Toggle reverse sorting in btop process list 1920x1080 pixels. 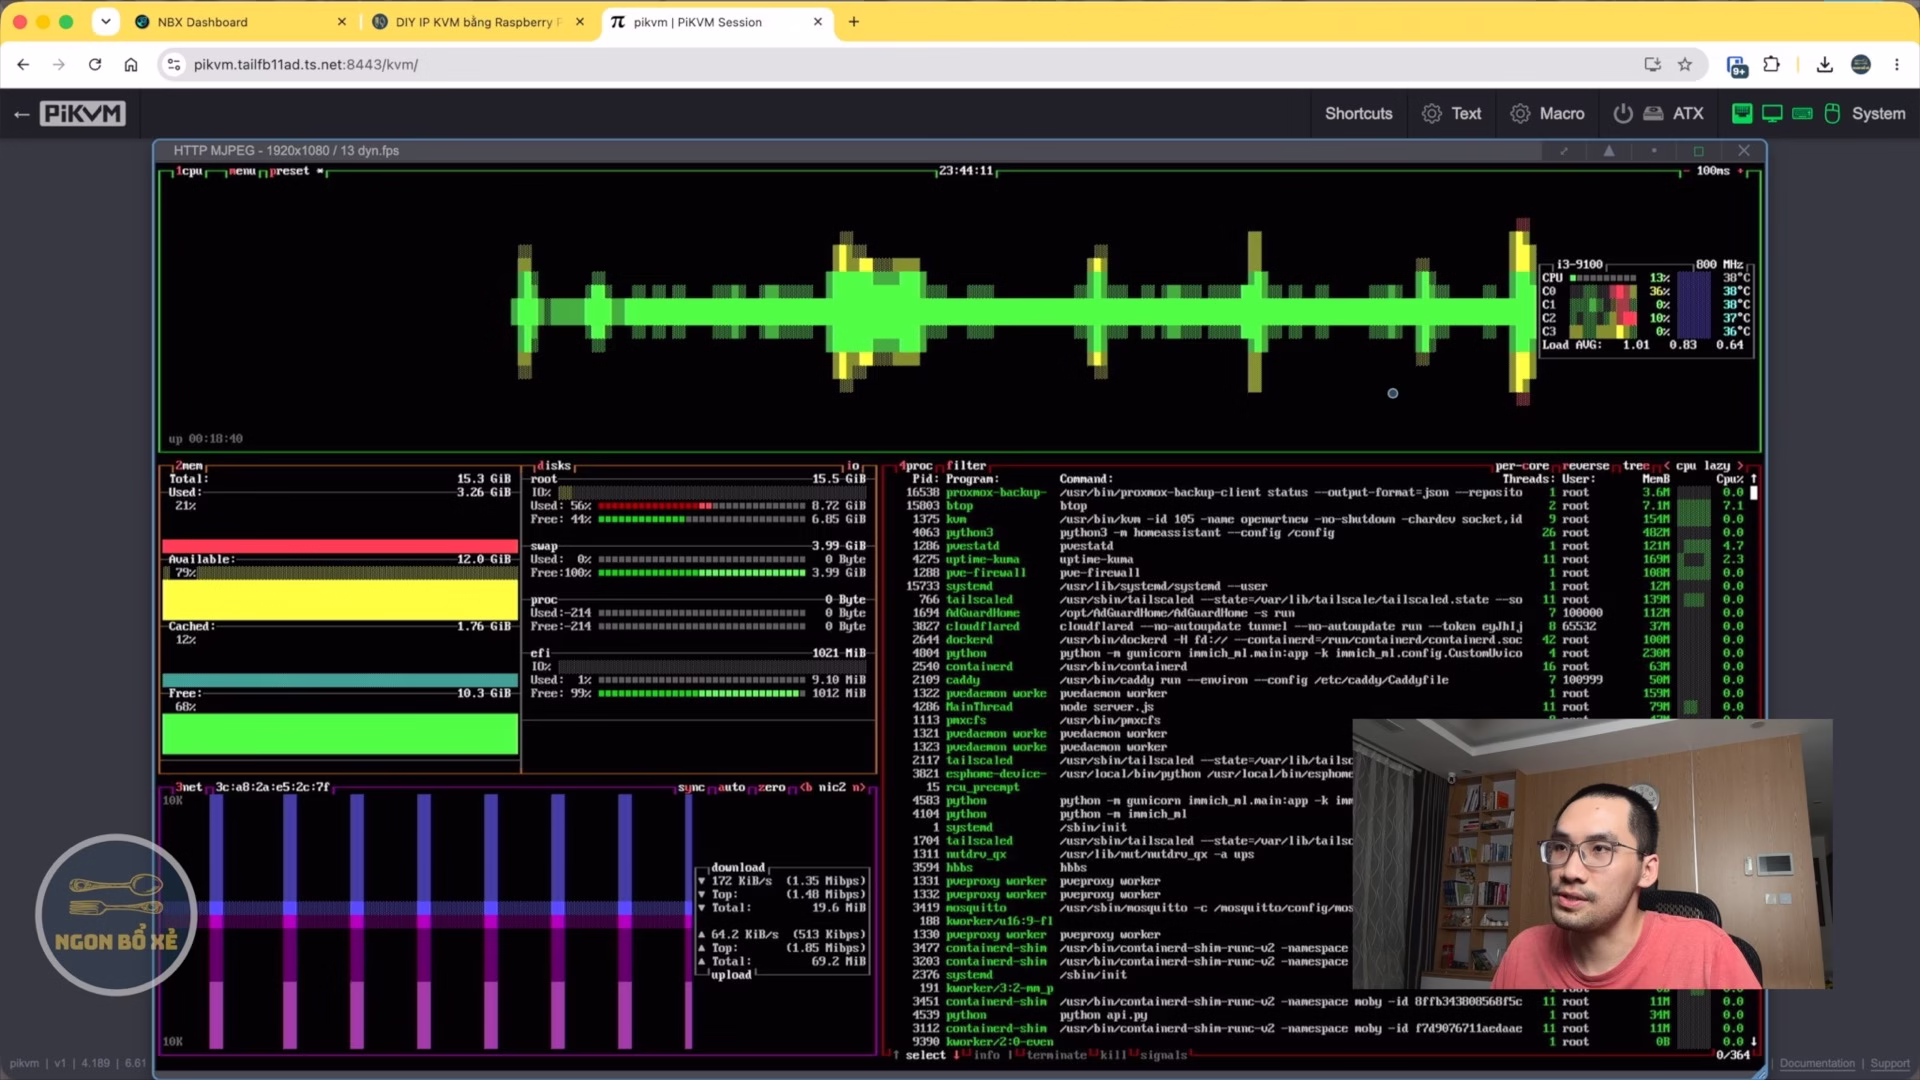pyautogui.click(x=1586, y=466)
